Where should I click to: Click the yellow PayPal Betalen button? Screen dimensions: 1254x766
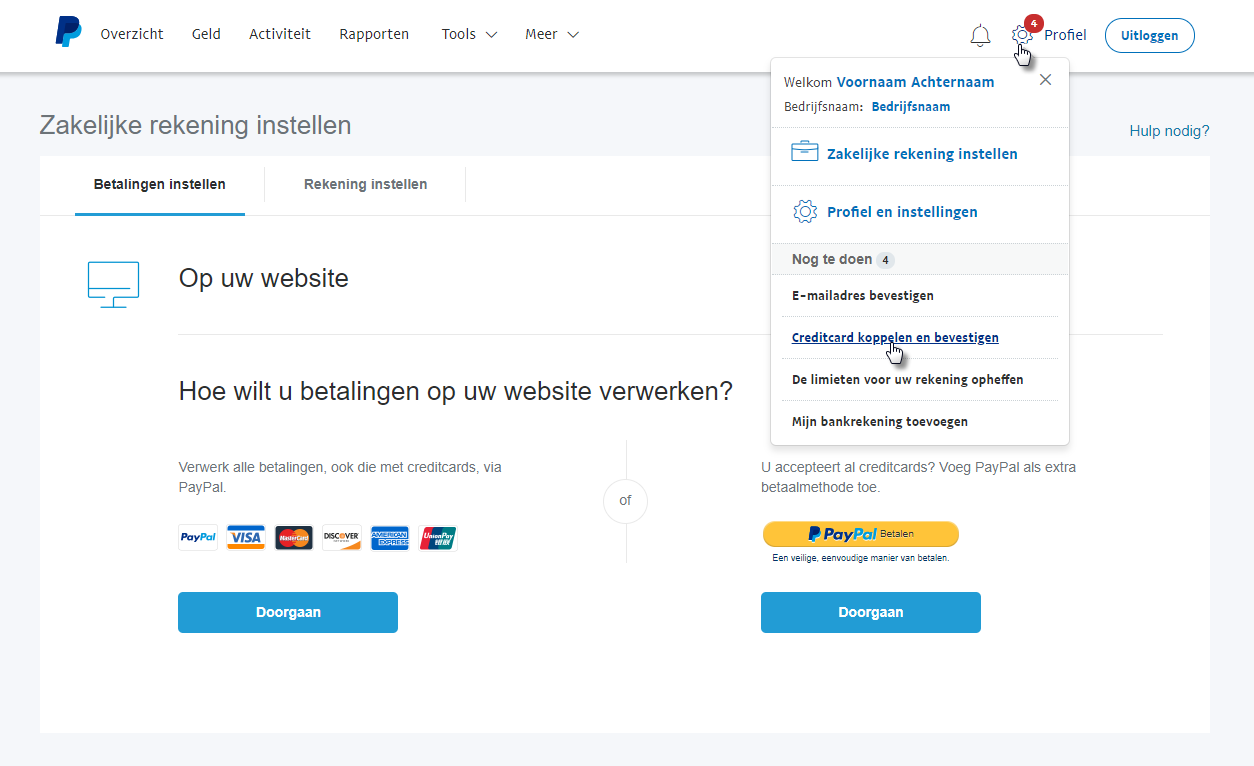coord(860,534)
